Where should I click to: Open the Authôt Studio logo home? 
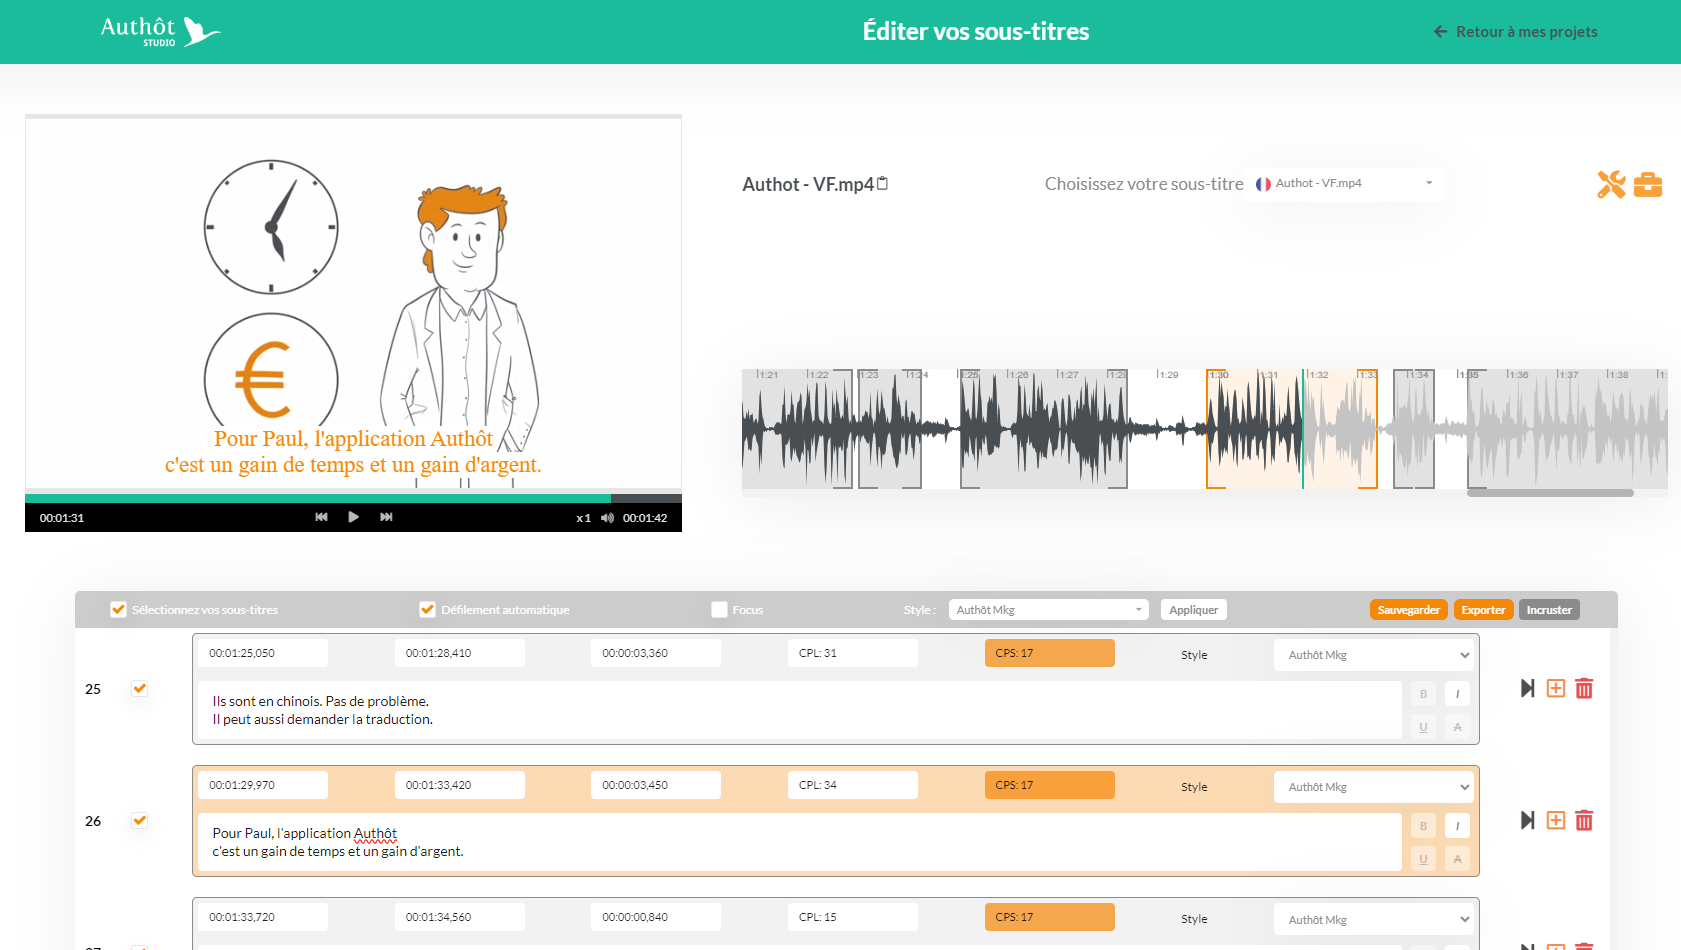160,31
